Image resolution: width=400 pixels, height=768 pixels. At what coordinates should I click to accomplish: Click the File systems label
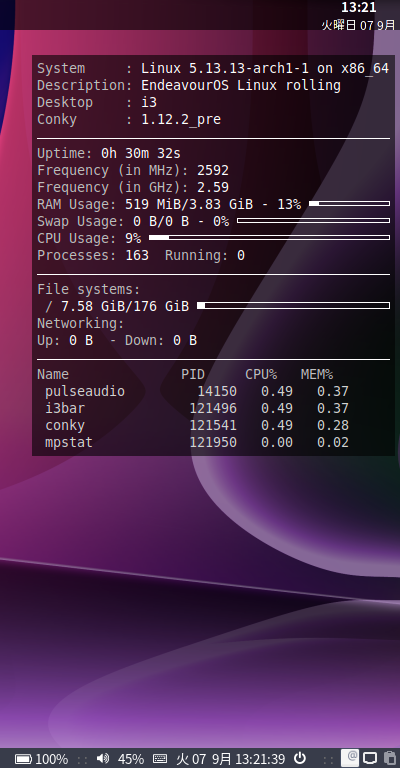tap(89, 289)
